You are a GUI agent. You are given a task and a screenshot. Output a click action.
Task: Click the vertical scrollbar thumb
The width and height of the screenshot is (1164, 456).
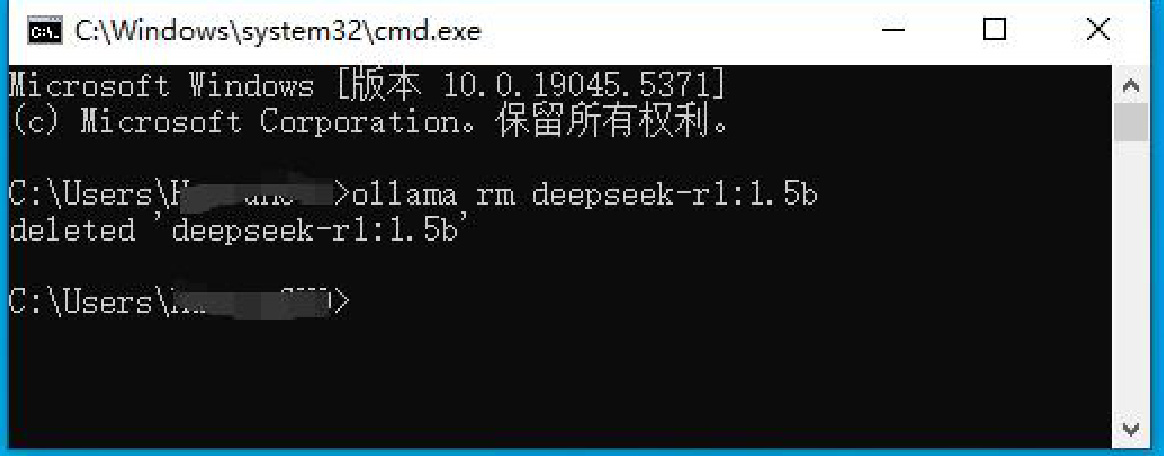click(x=1131, y=122)
